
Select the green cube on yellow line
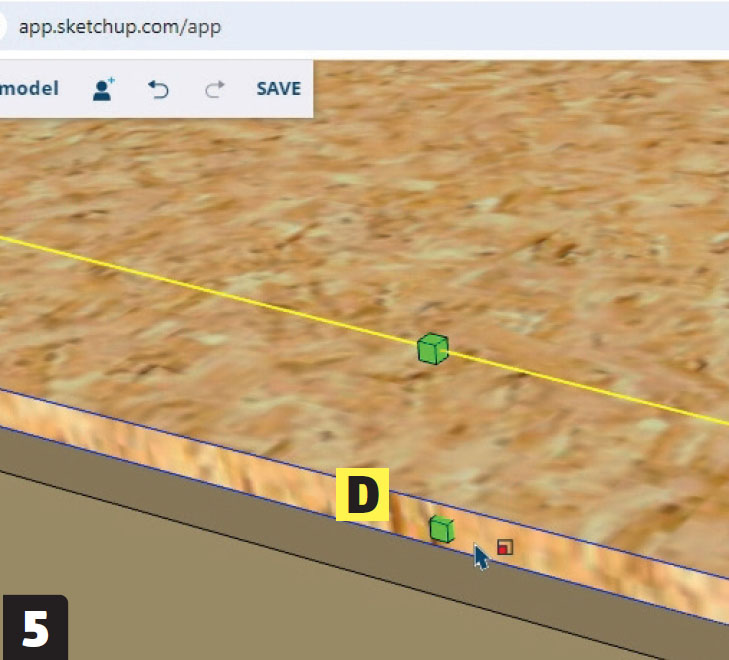coord(433,349)
